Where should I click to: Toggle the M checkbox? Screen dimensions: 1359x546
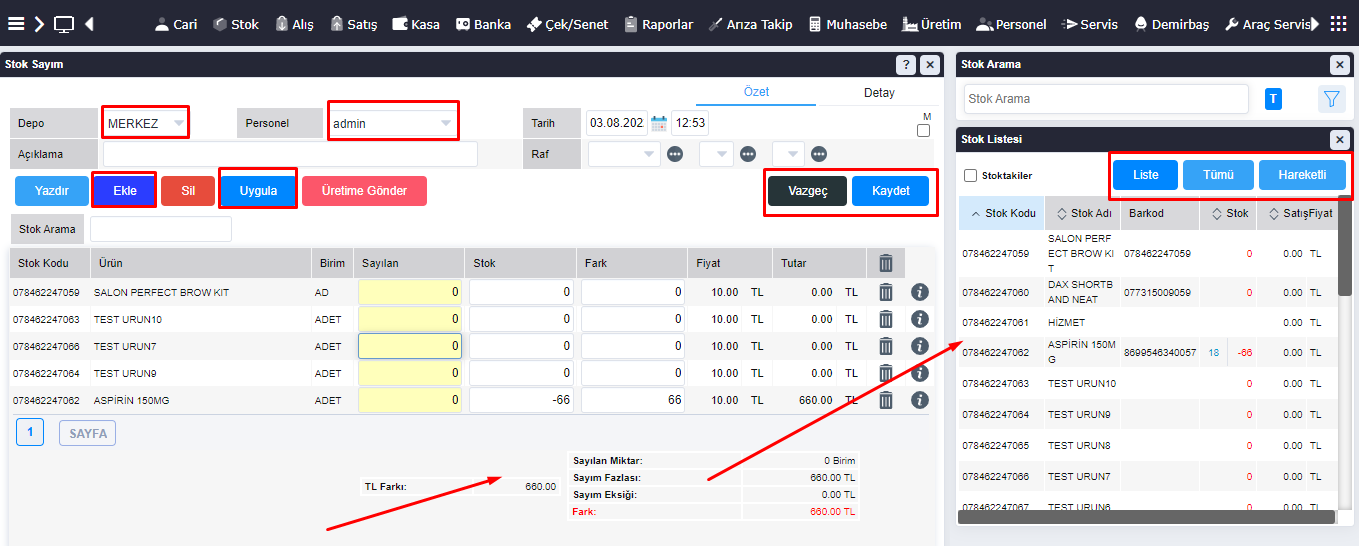(923, 130)
